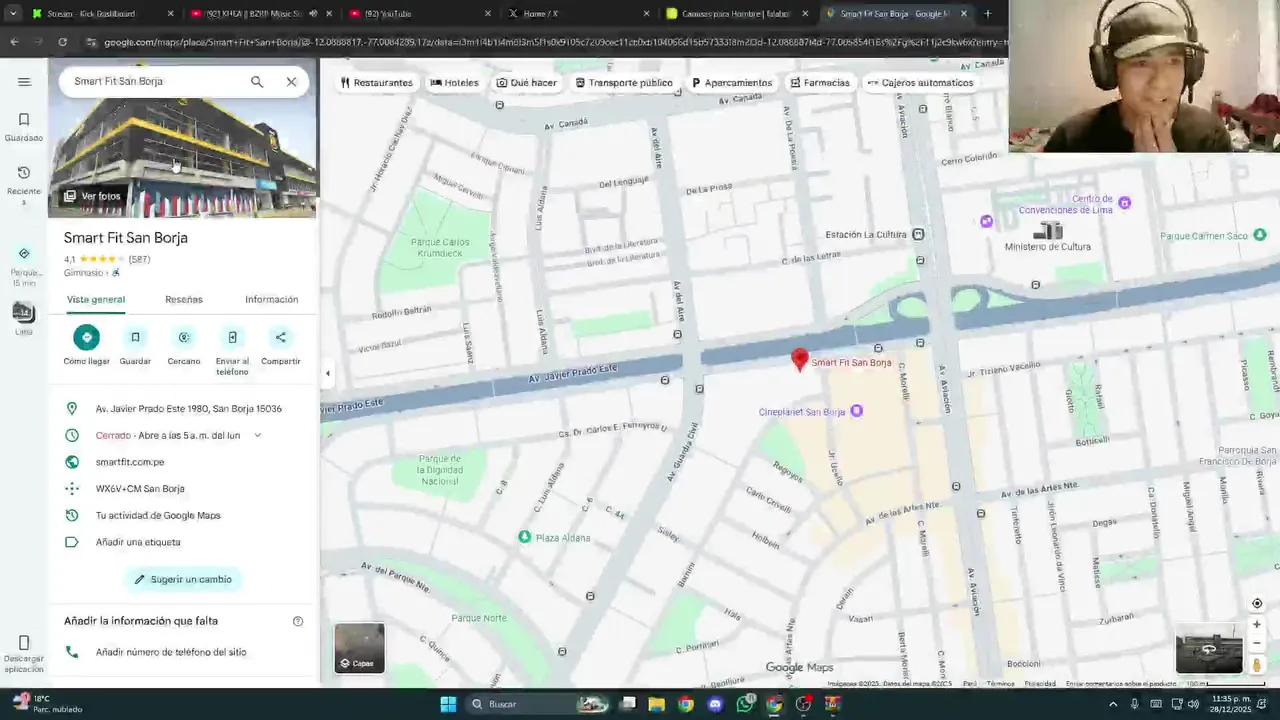Select the Cajeros automáticos chip
The width and height of the screenshot is (1280, 720).
920,83
